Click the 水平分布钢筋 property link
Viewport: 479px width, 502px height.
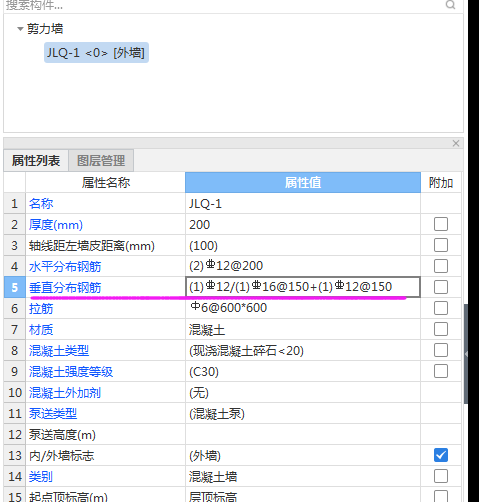[x=65, y=267]
